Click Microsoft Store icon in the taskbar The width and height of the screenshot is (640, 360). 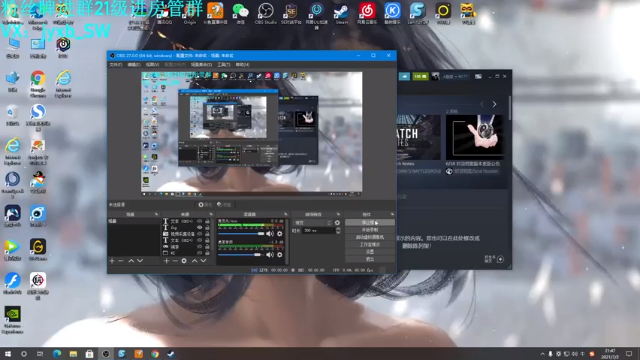coord(89,354)
